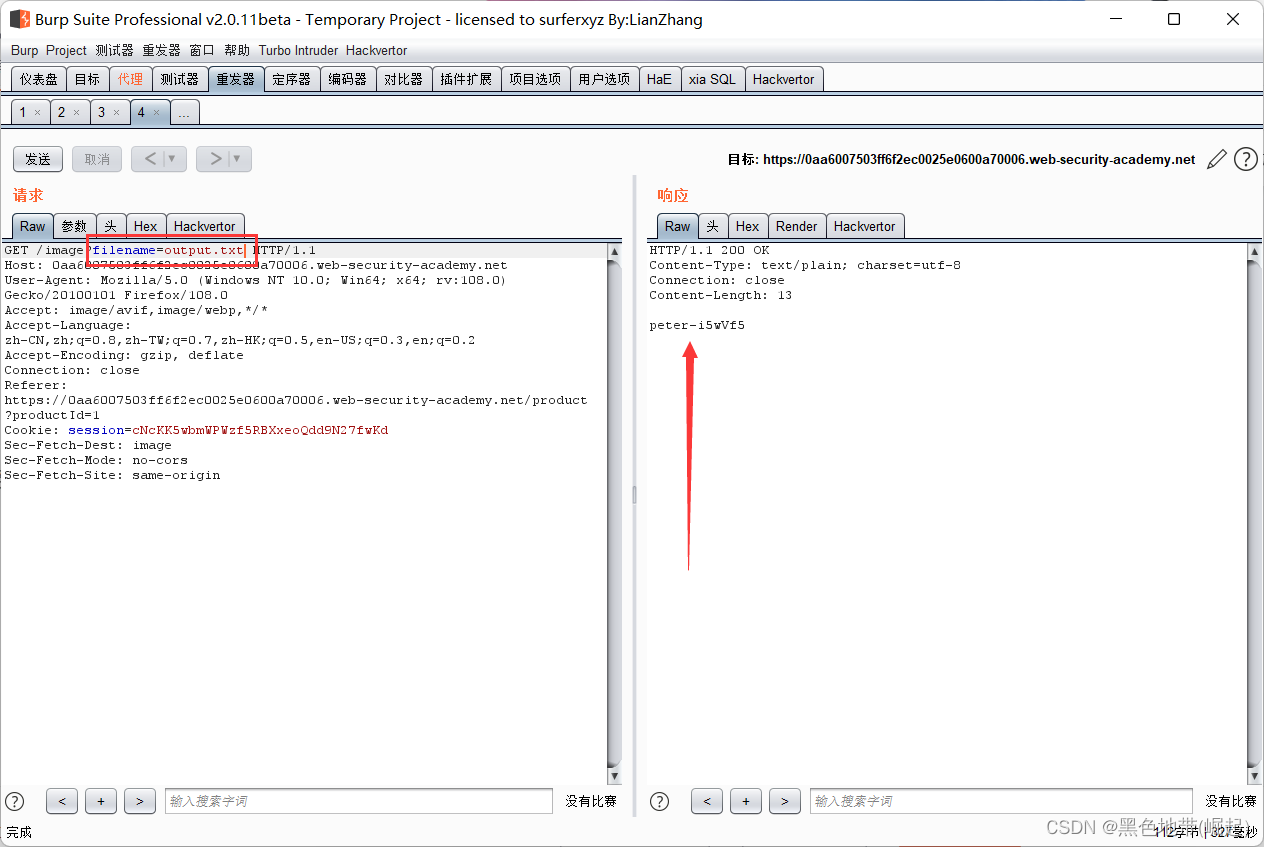Add new repeater tab with the ... tab
The image size is (1264, 847).
(183, 113)
